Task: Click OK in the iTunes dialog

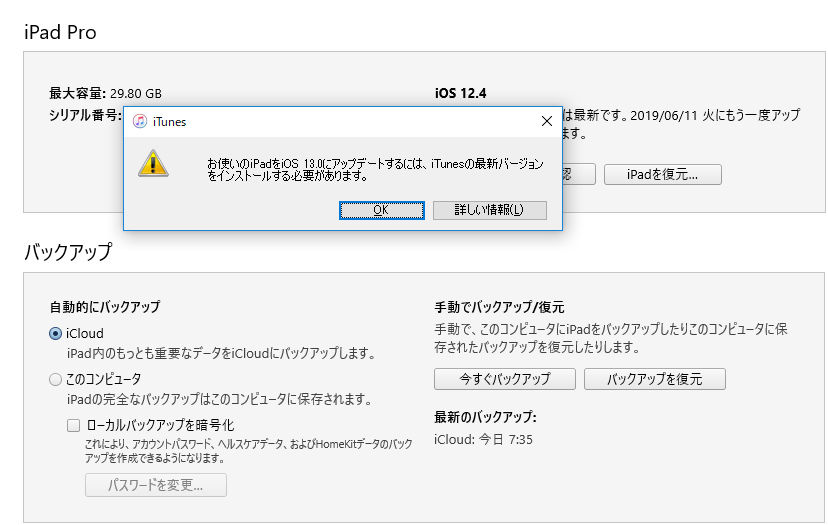Action: (381, 210)
